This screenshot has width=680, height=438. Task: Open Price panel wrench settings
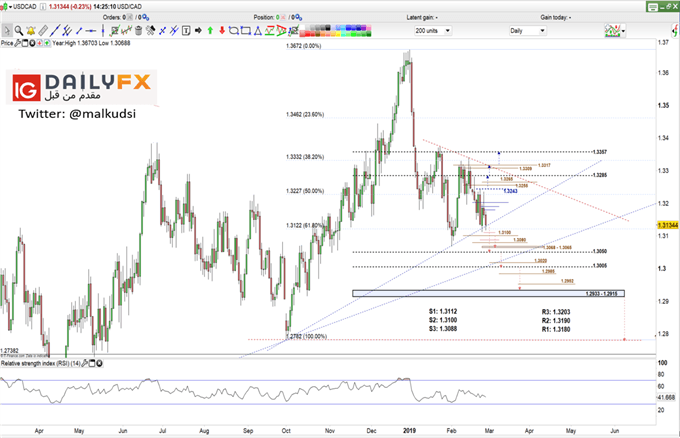coord(17,43)
